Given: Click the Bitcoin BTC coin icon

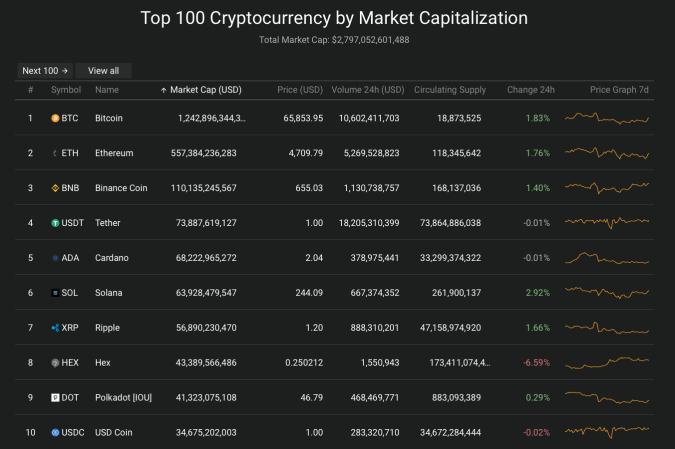Looking at the screenshot, I should click(x=55, y=118).
